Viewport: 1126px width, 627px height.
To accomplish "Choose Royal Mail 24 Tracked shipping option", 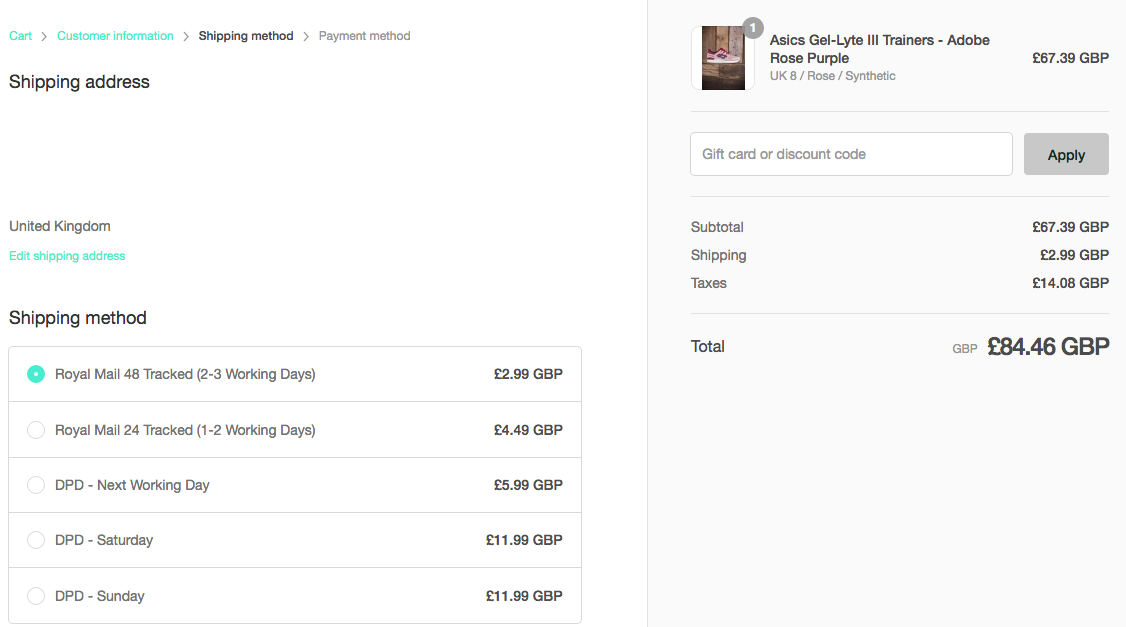I will (36, 430).
